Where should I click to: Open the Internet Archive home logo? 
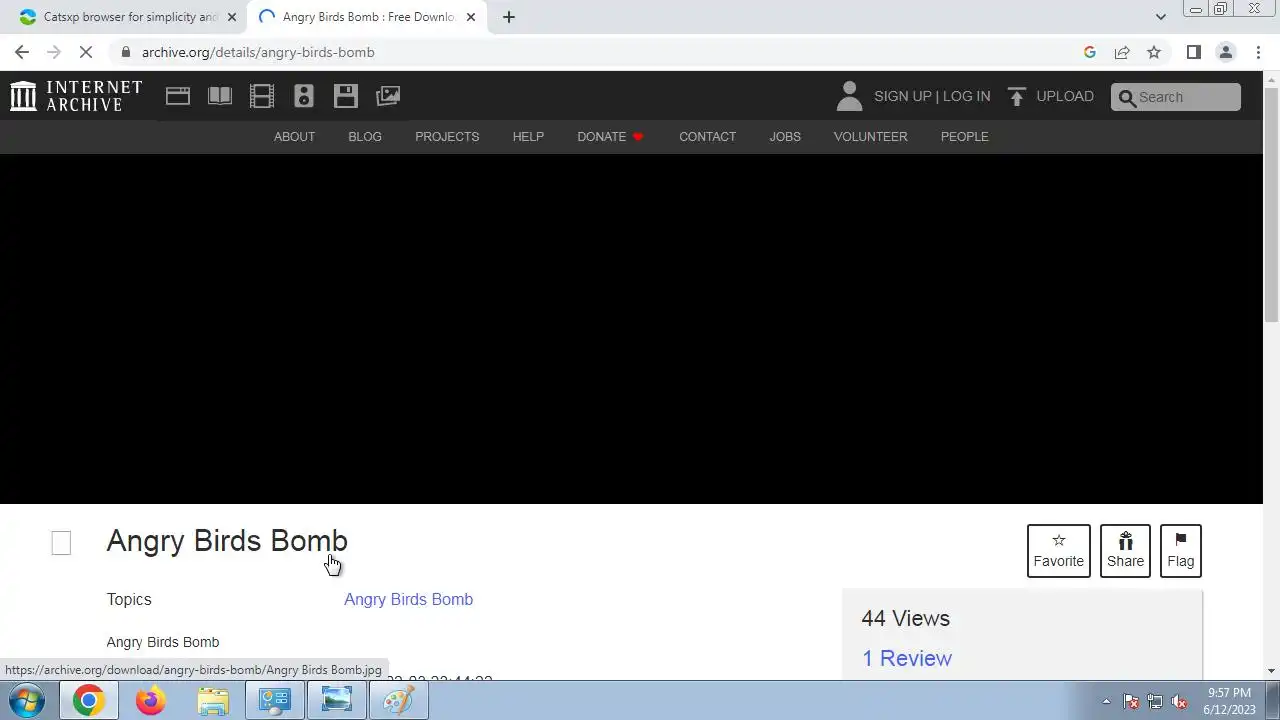pos(76,96)
